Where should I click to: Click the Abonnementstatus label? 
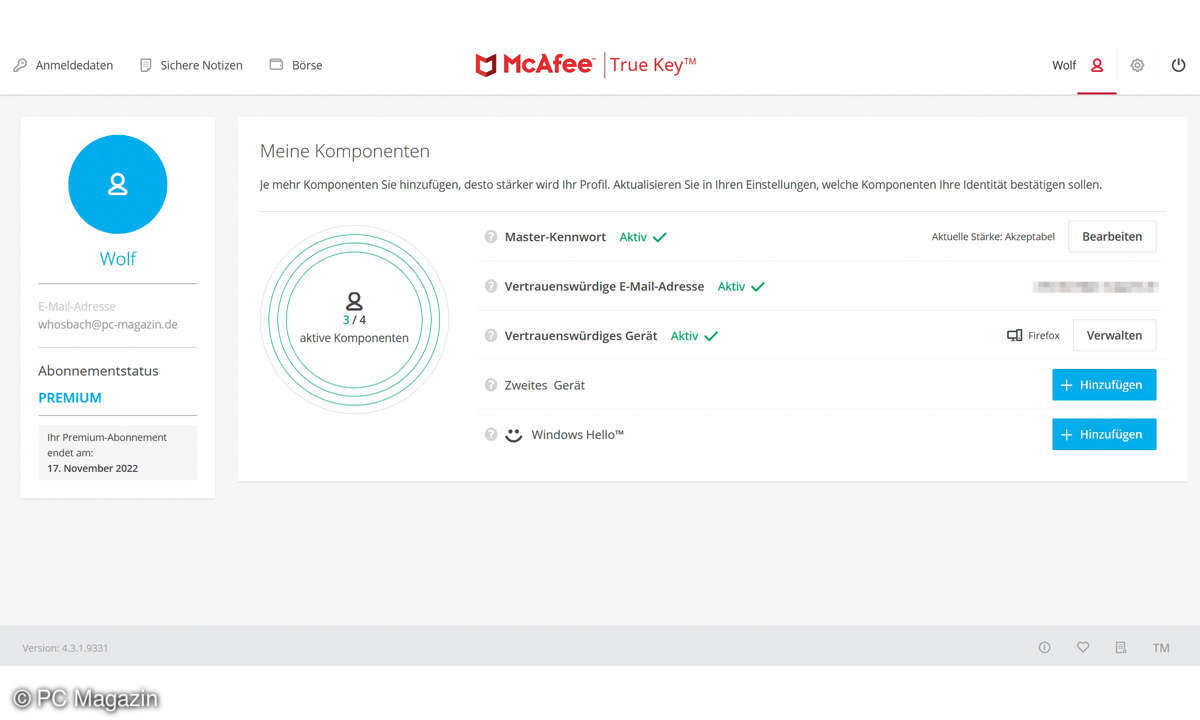click(98, 371)
